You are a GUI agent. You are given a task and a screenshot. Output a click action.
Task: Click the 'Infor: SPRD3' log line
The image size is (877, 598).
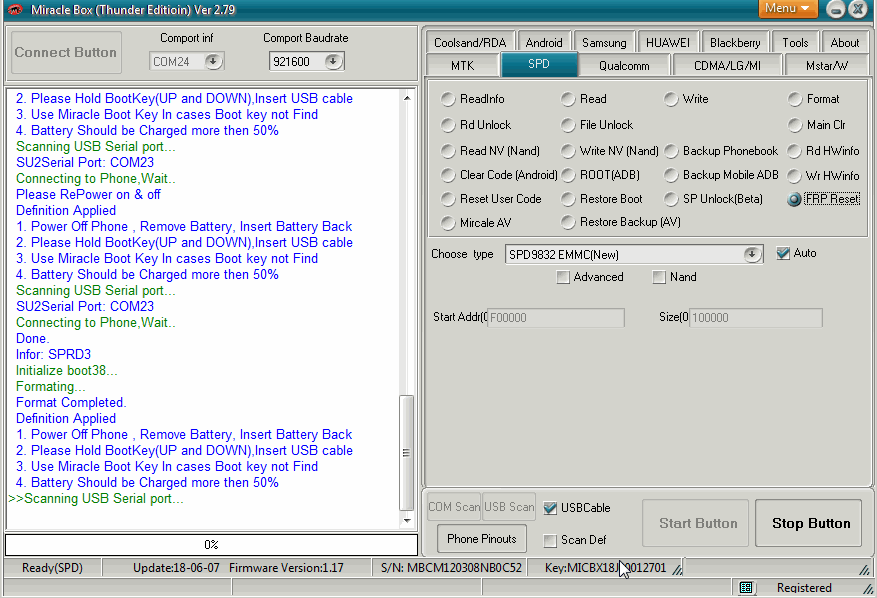pos(53,355)
